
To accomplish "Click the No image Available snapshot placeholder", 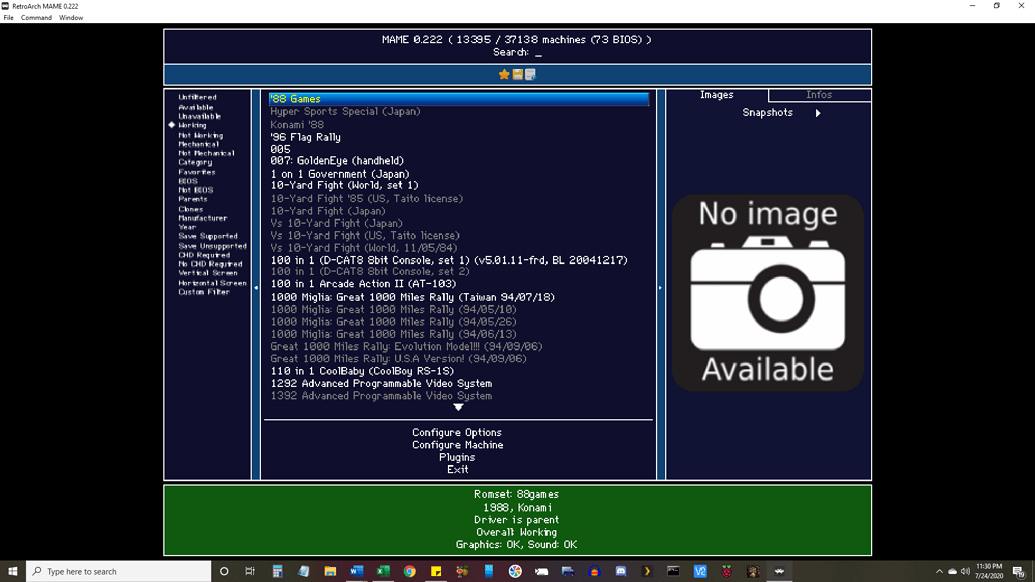I will point(768,292).
